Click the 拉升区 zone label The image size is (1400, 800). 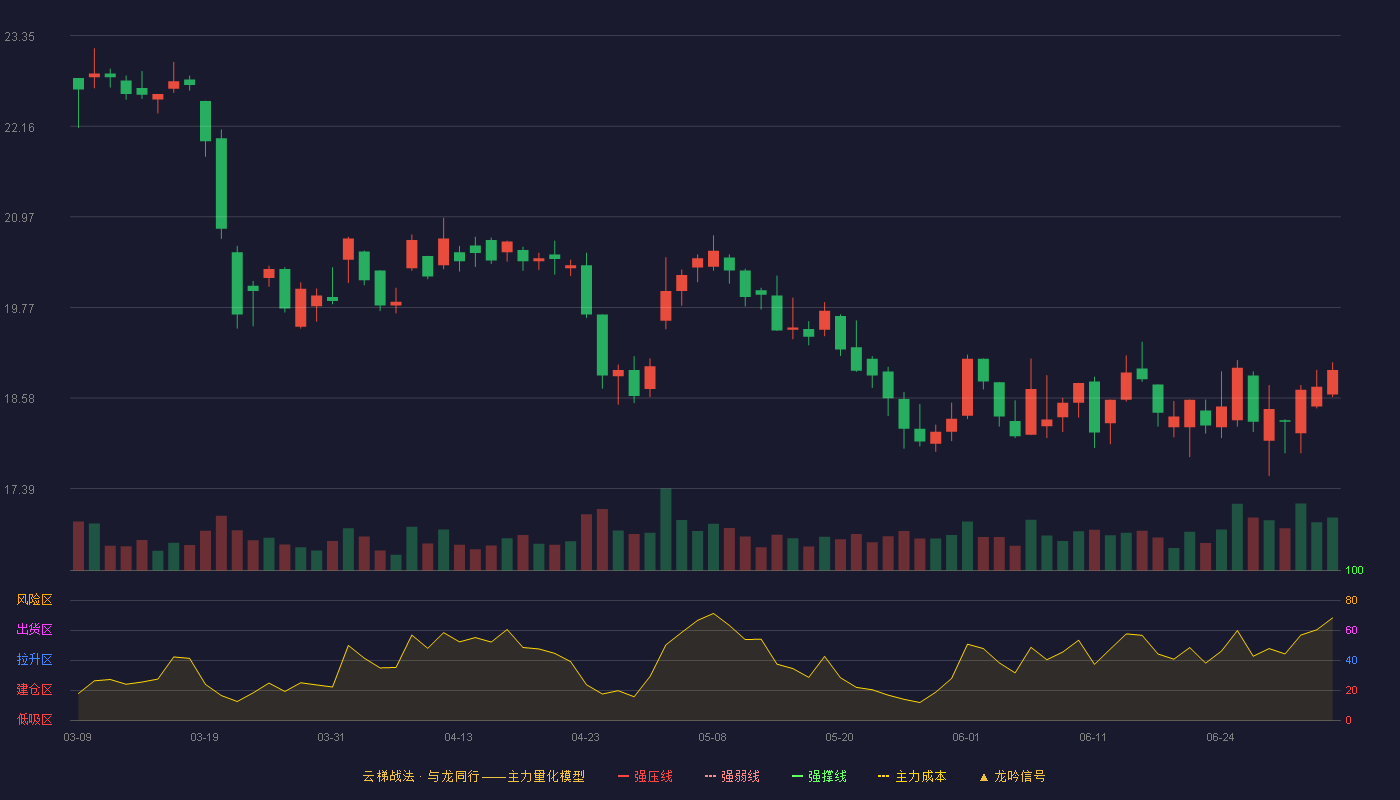tap(35, 660)
